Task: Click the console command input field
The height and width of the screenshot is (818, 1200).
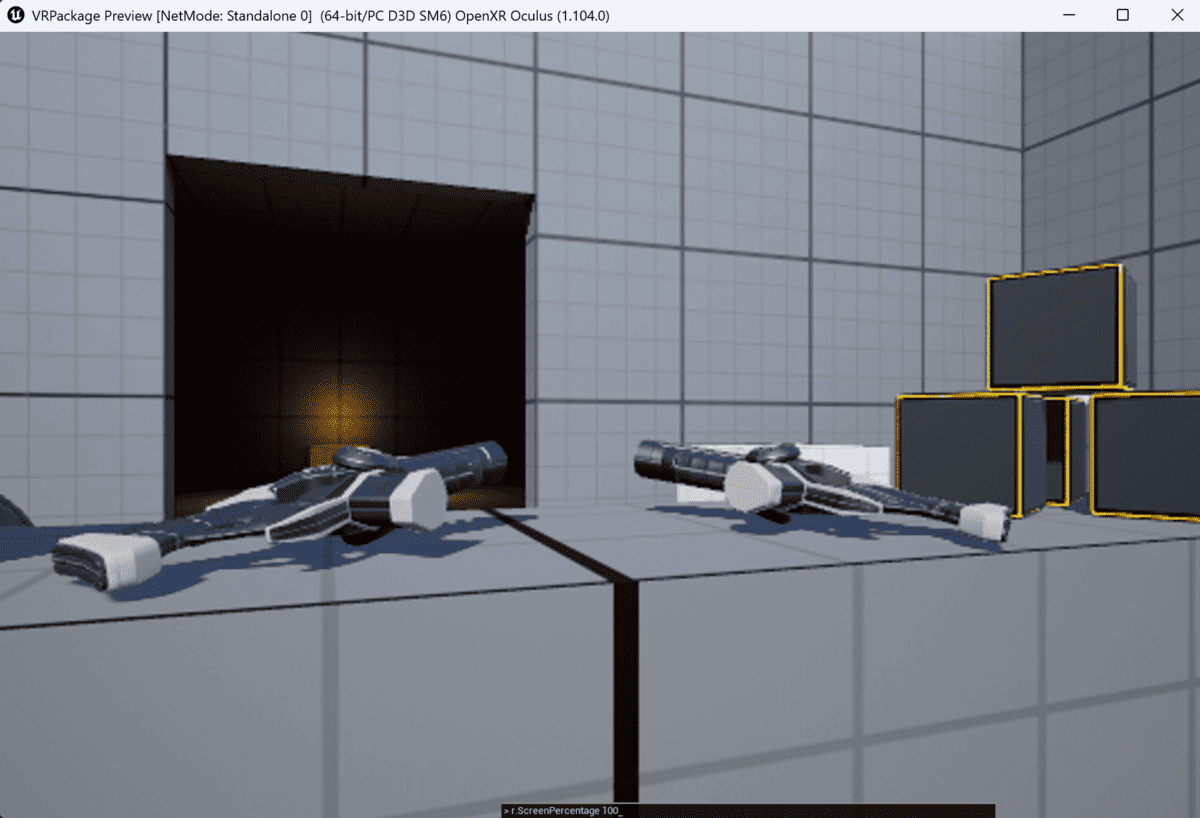Action: click(748, 810)
